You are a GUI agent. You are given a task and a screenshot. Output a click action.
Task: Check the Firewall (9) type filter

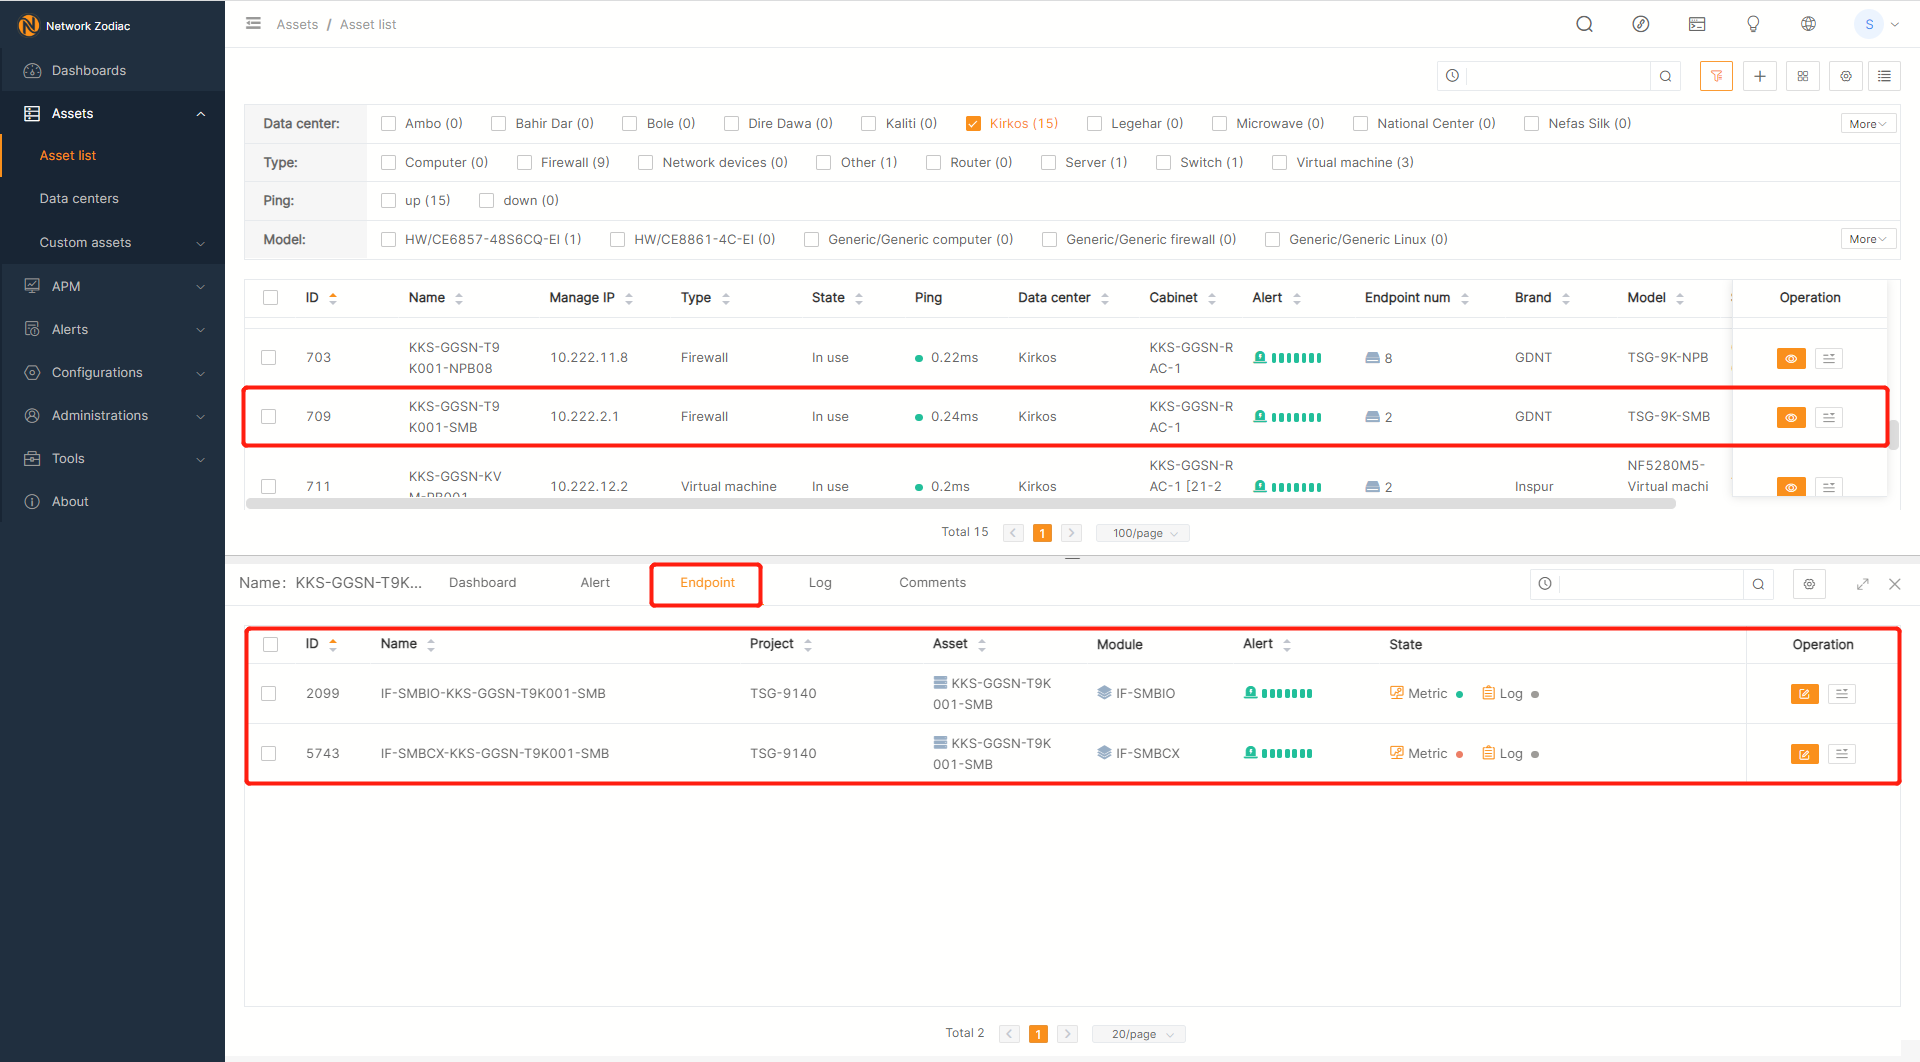(524, 163)
